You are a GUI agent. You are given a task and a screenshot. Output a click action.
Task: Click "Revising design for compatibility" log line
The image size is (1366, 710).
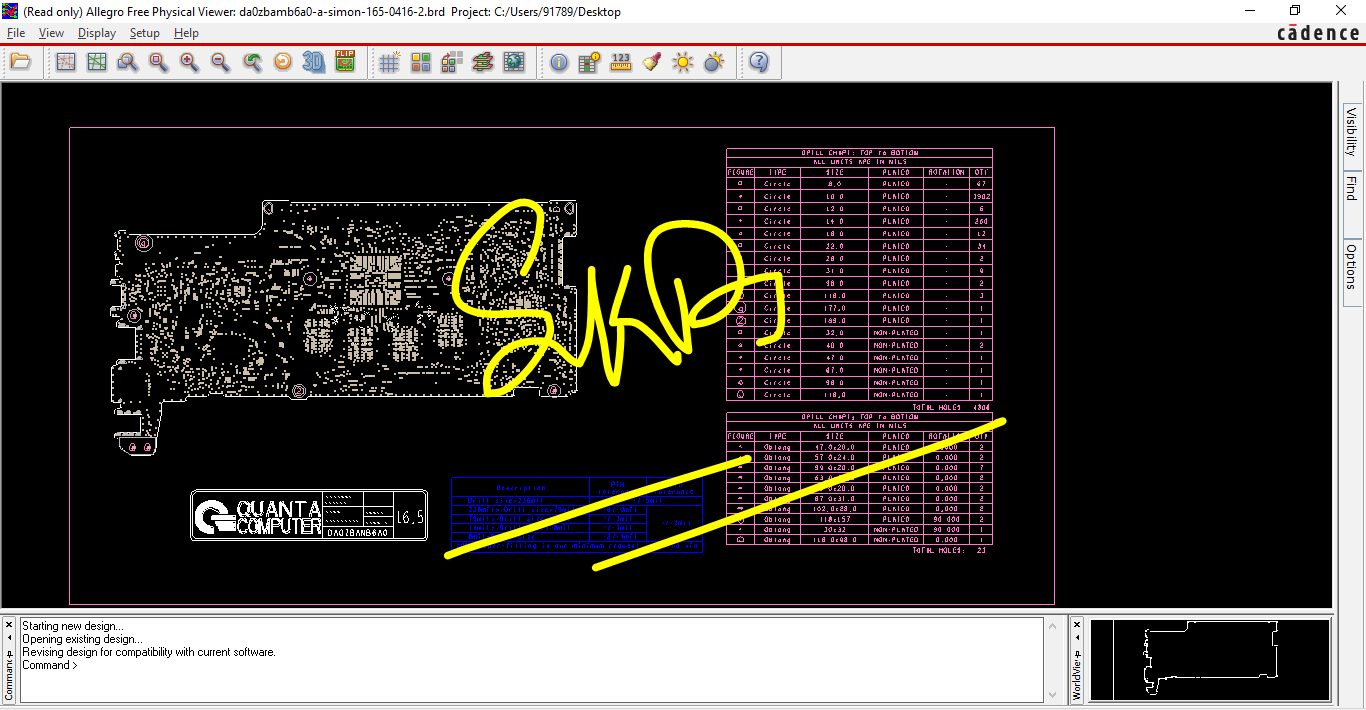(x=148, y=652)
